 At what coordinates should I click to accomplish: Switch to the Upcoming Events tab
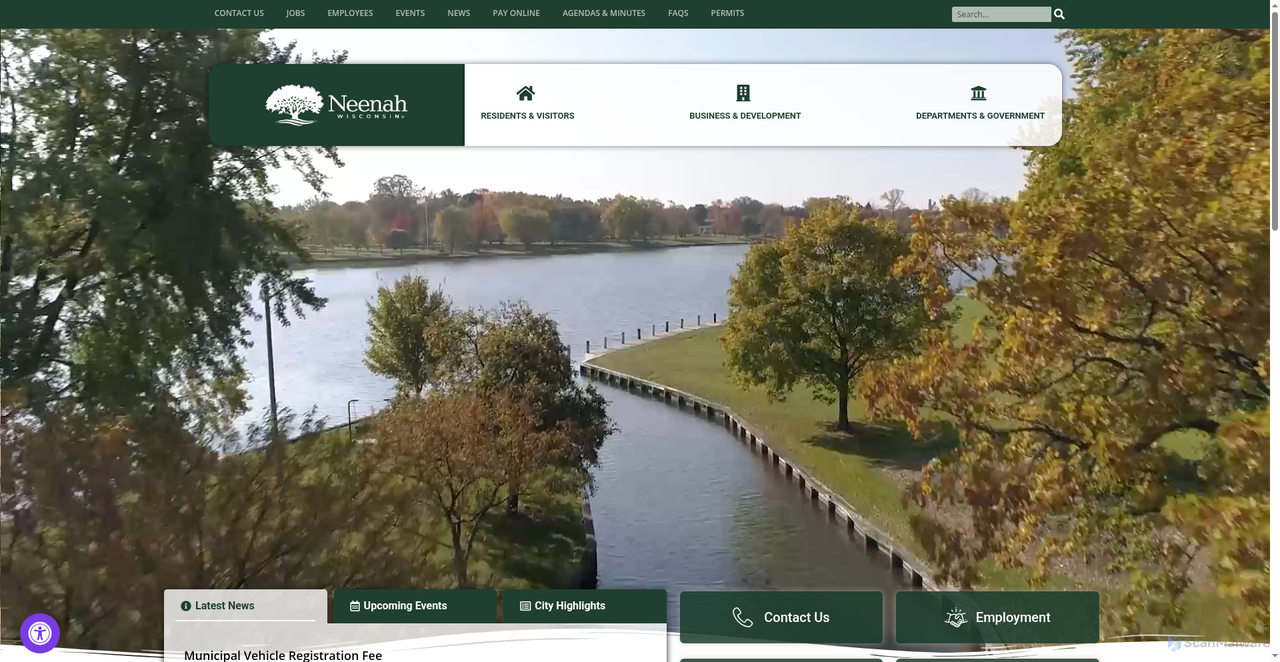[405, 606]
